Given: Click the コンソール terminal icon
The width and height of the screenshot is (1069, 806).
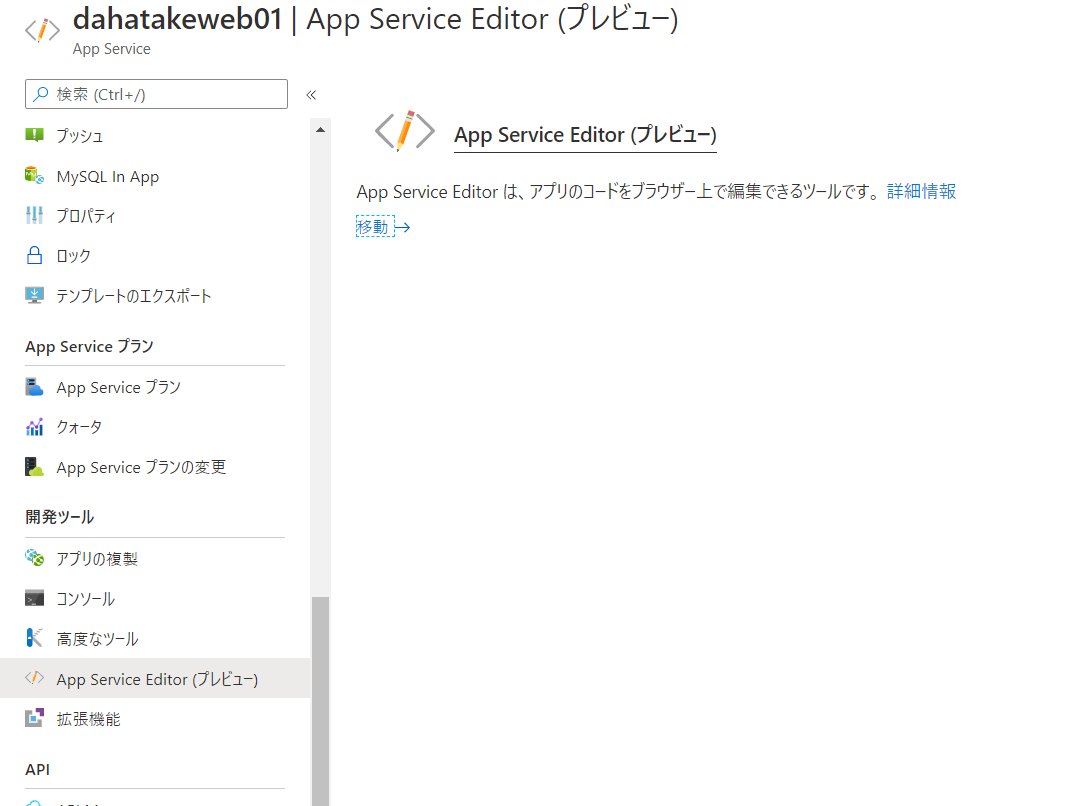Looking at the screenshot, I should click(34, 598).
